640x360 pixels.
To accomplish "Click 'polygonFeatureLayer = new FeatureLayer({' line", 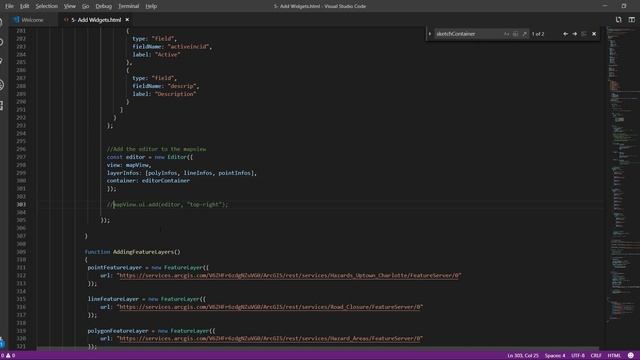I will [x=151, y=331].
